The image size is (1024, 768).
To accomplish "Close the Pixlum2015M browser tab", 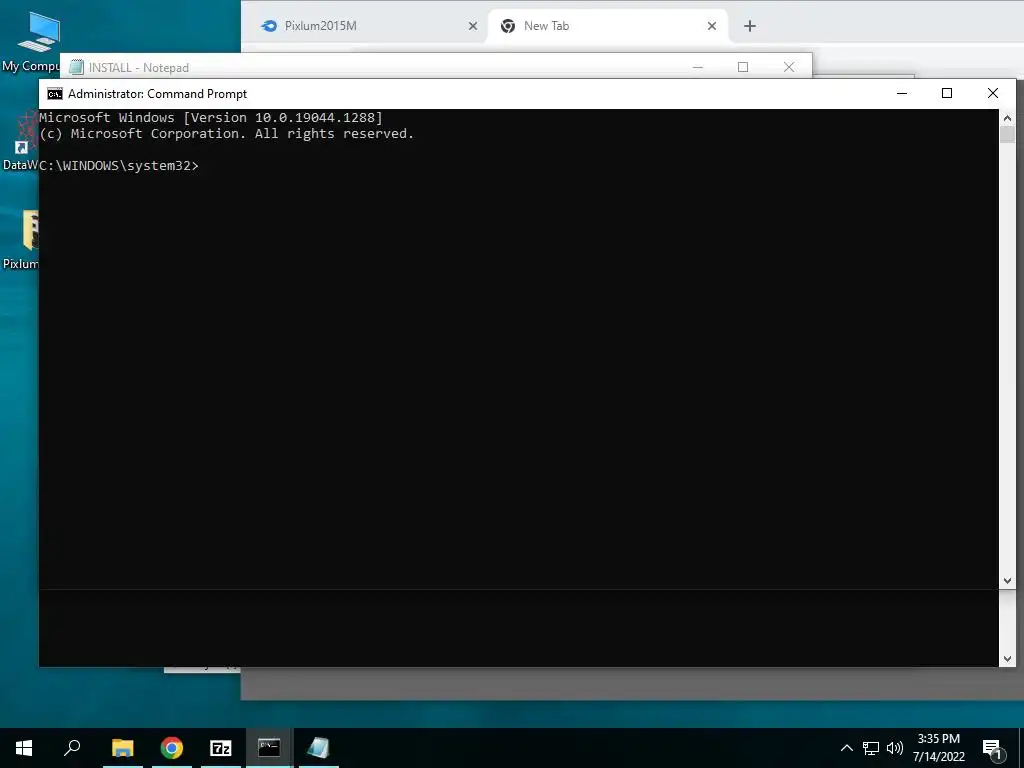I will [473, 26].
